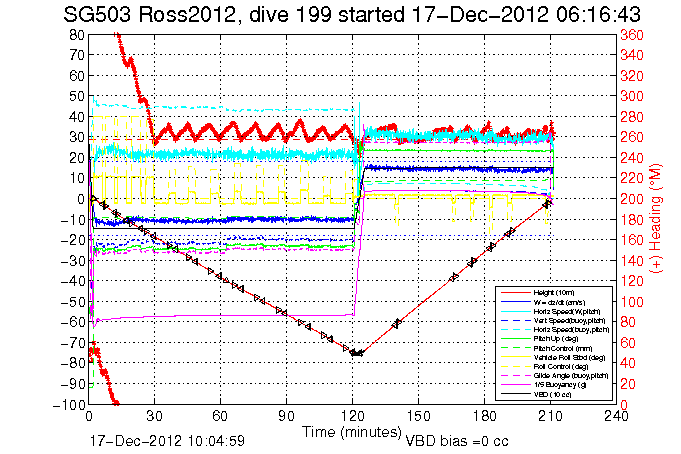The image size is (681, 454).
Task: Click the red heading tick label "200"
Action: click(632, 199)
